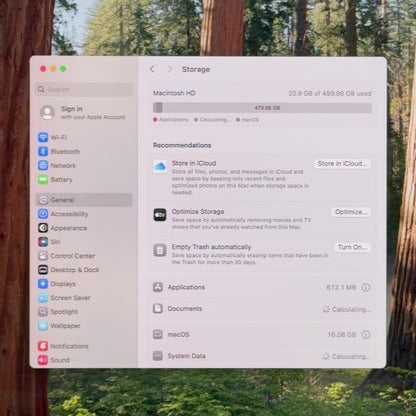Show info for Applications storage
416x416 pixels.
366,287
